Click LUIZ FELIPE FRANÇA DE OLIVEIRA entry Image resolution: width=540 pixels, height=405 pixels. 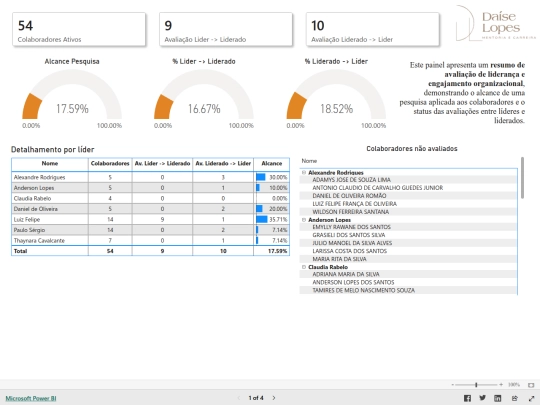(354, 204)
